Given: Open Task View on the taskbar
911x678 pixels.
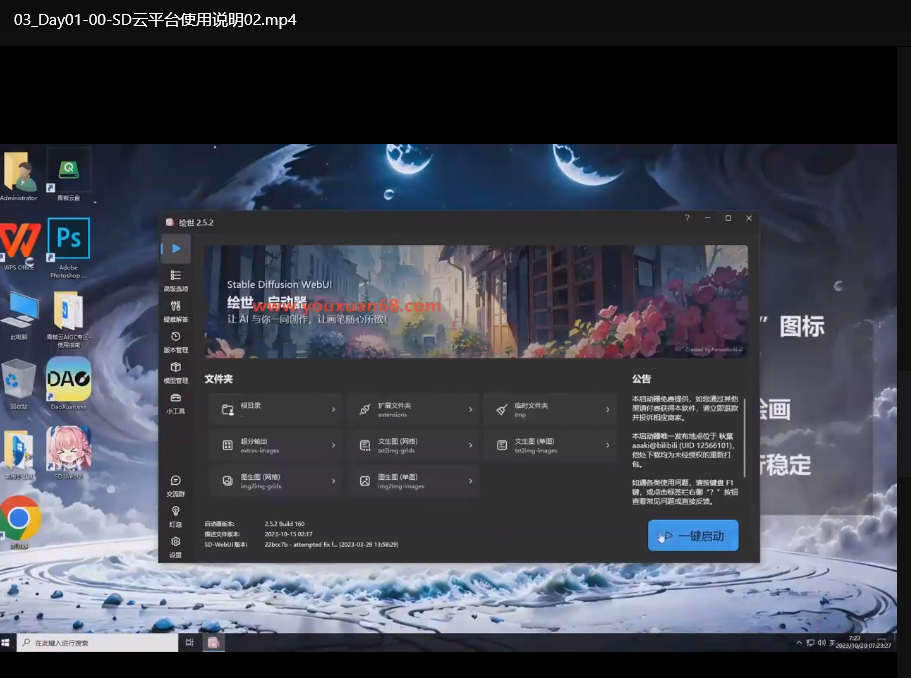Looking at the screenshot, I should (189, 643).
